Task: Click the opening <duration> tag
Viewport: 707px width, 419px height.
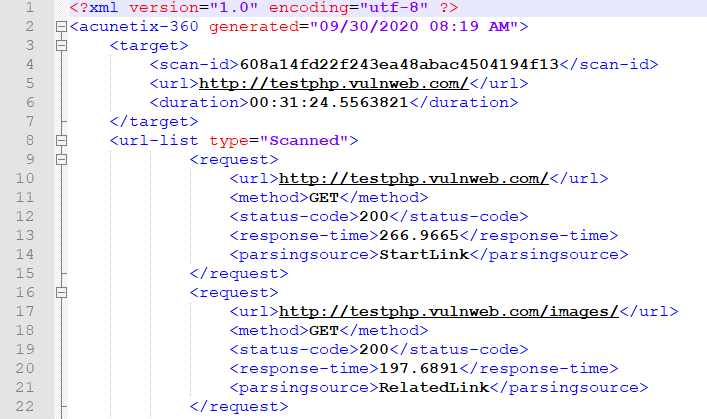Action: pyautogui.click(x=199, y=103)
